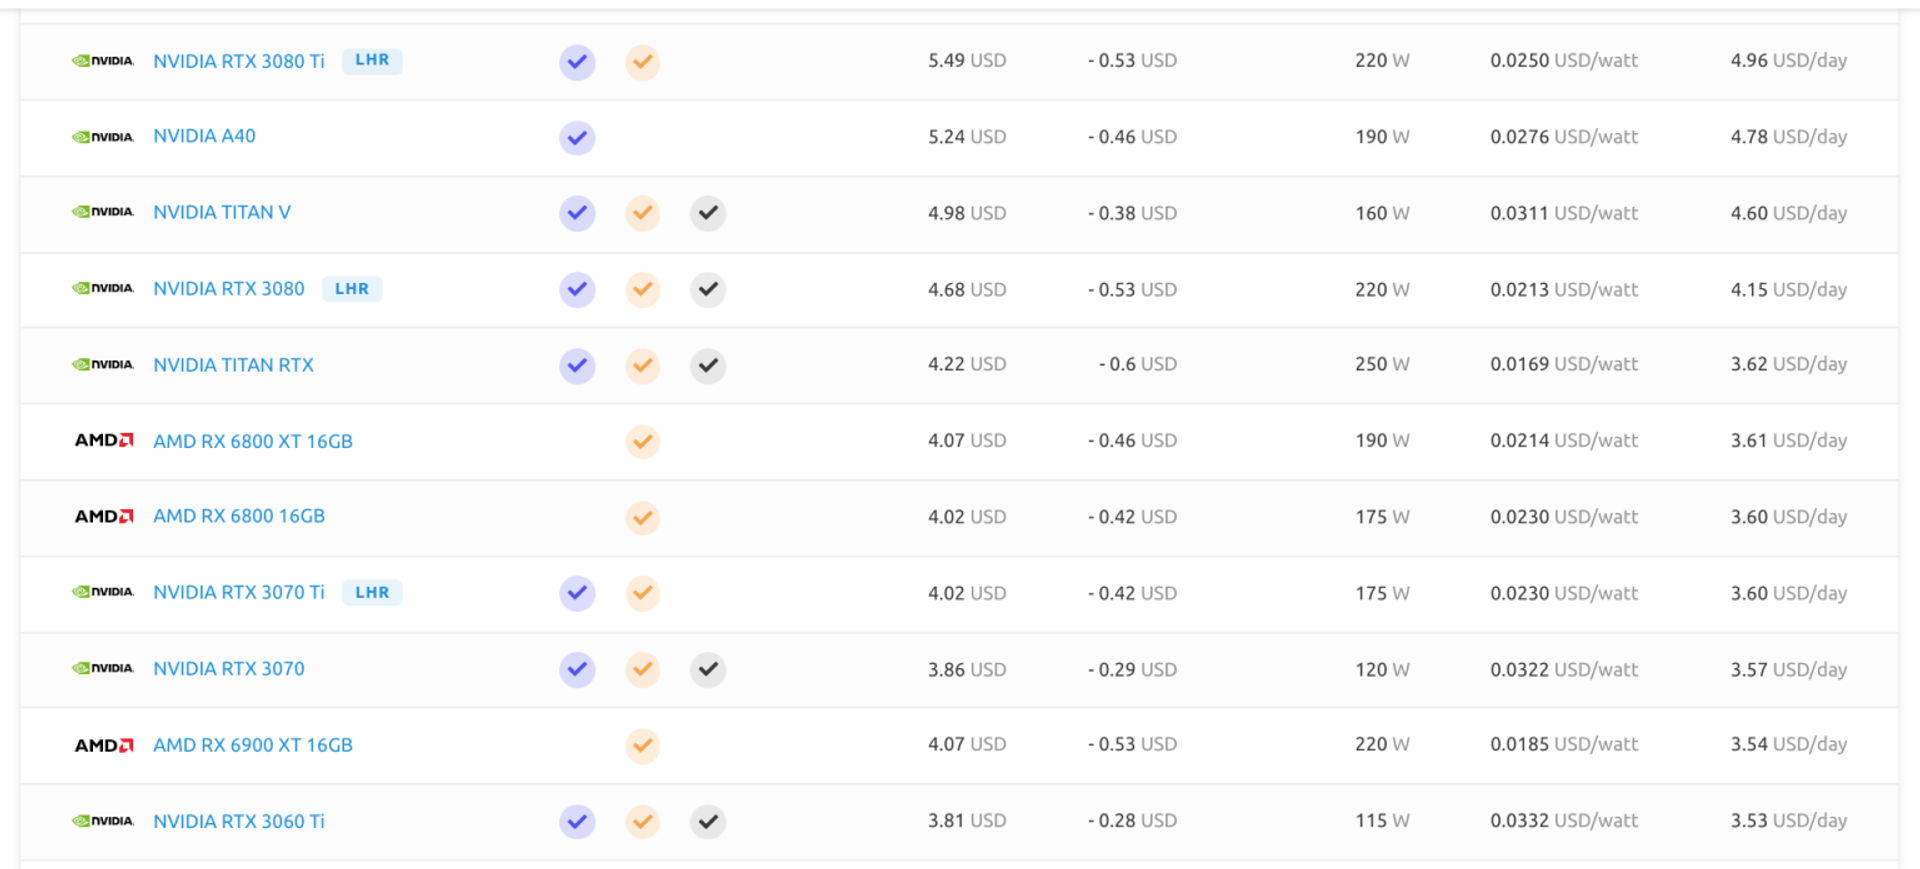Viewport: 1920px width, 869px height.
Task: Open the NVIDIA TITAN V link
Action: click(221, 212)
